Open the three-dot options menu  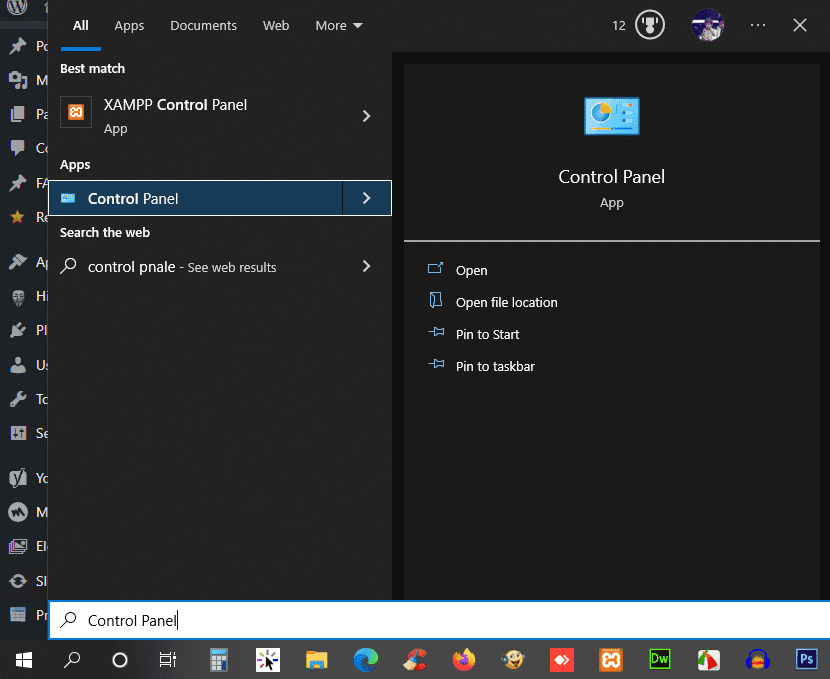pyautogui.click(x=758, y=25)
